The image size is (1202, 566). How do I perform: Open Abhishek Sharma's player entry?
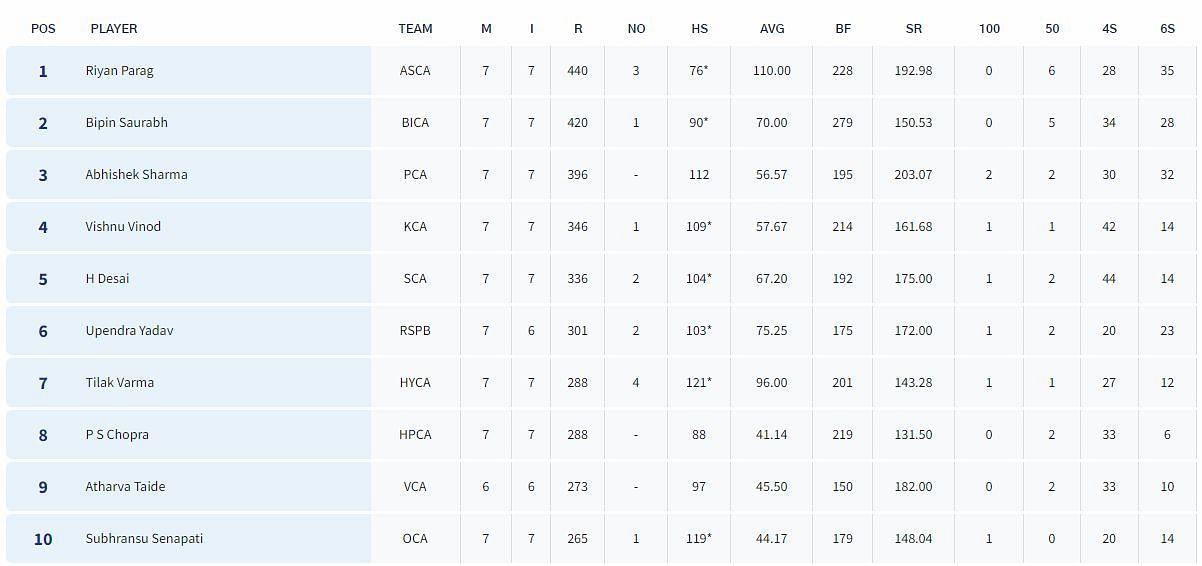pyautogui.click(x=136, y=175)
